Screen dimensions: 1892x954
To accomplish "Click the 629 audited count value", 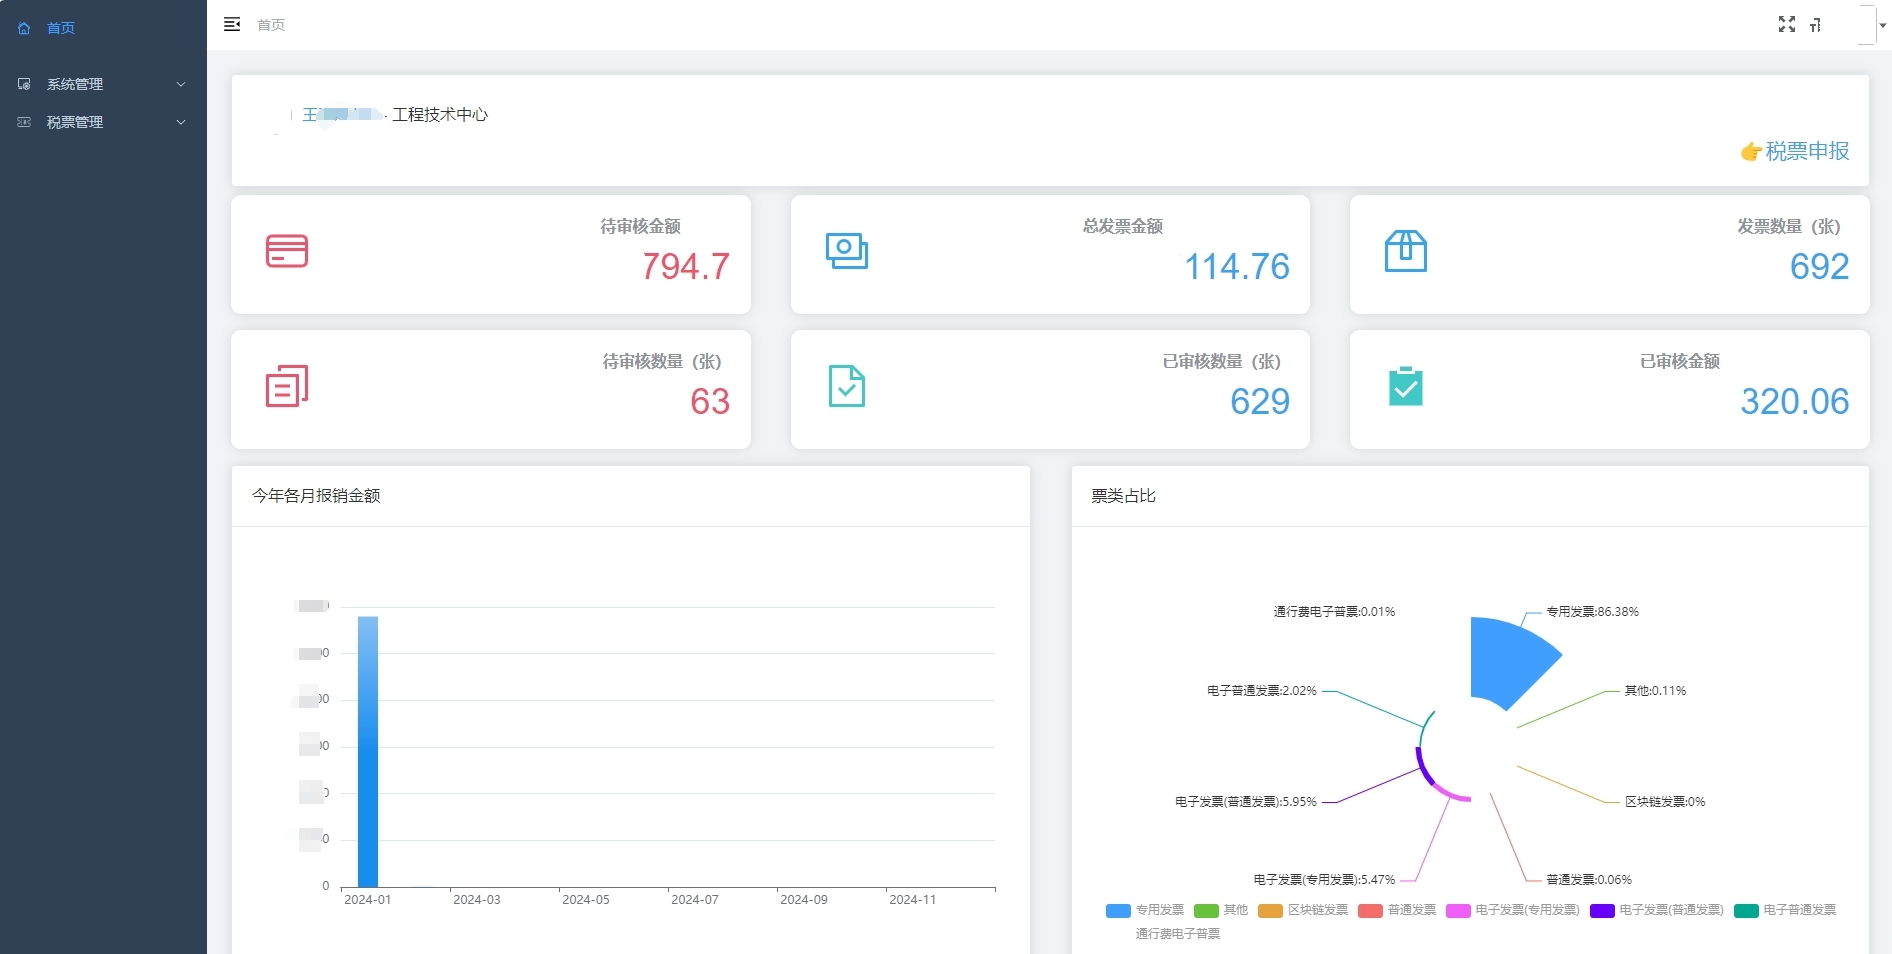I will click(1260, 402).
